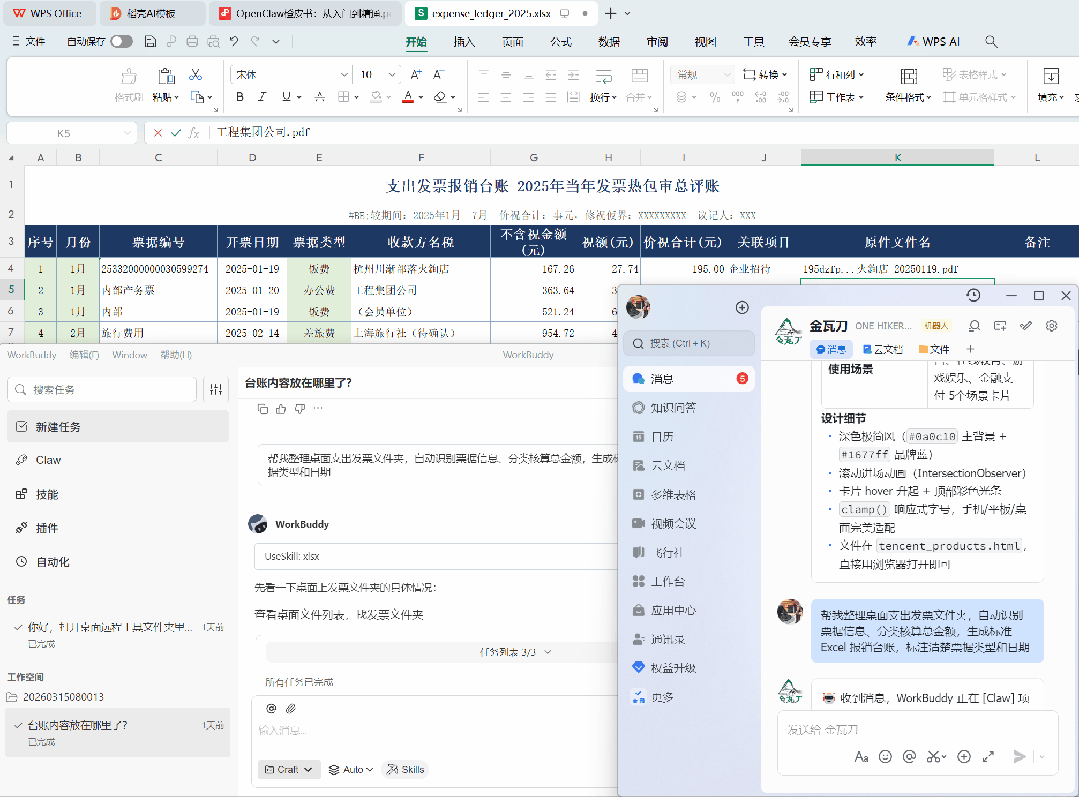Open the font size 10 dropdown

tap(392, 74)
